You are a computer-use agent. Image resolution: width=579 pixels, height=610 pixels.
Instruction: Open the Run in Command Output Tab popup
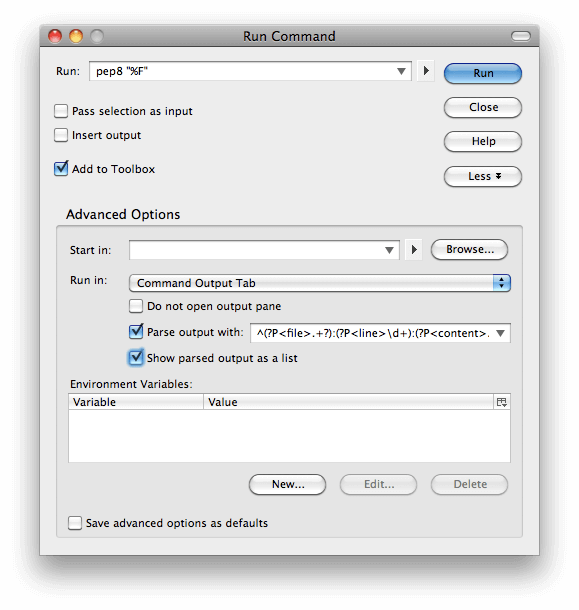(319, 283)
